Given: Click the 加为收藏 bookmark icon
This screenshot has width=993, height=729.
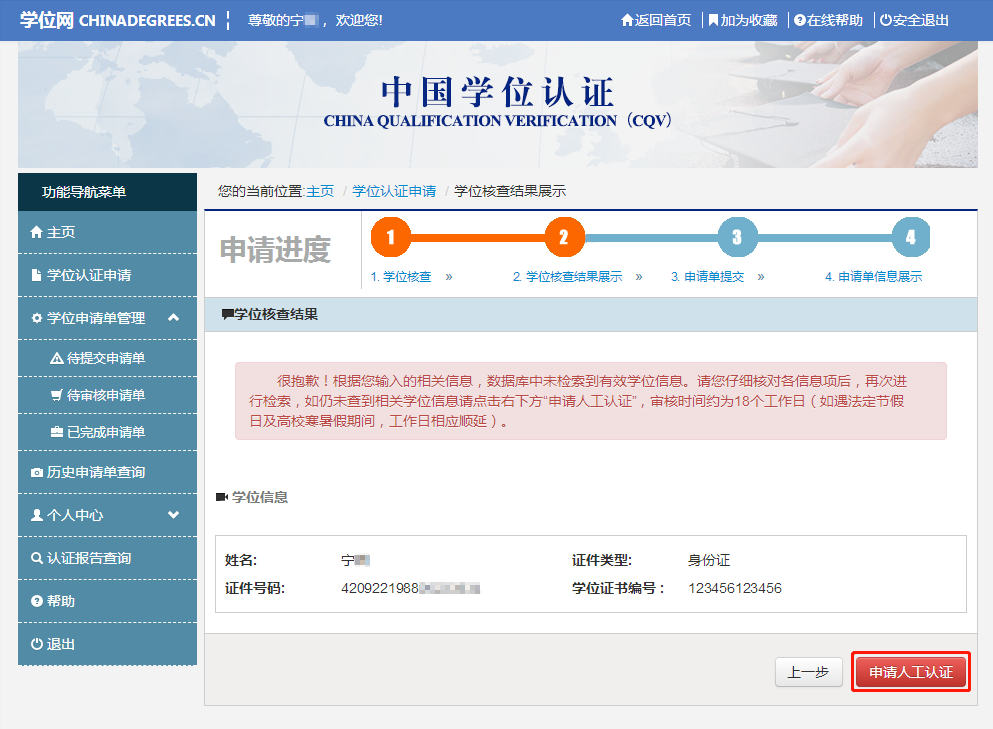Looking at the screenshot, I should coord(713,20).
